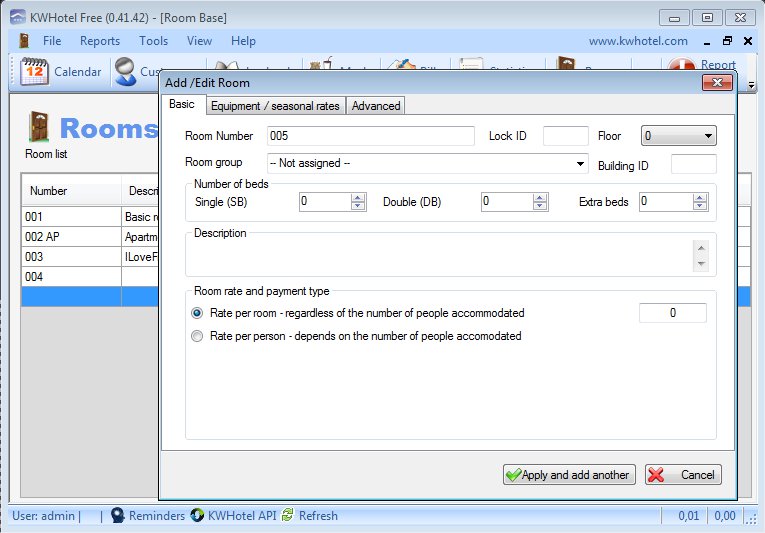Increase the Double (DB) beds spinner
This screenshot has width=765, height=533.
tap(540, 197)
